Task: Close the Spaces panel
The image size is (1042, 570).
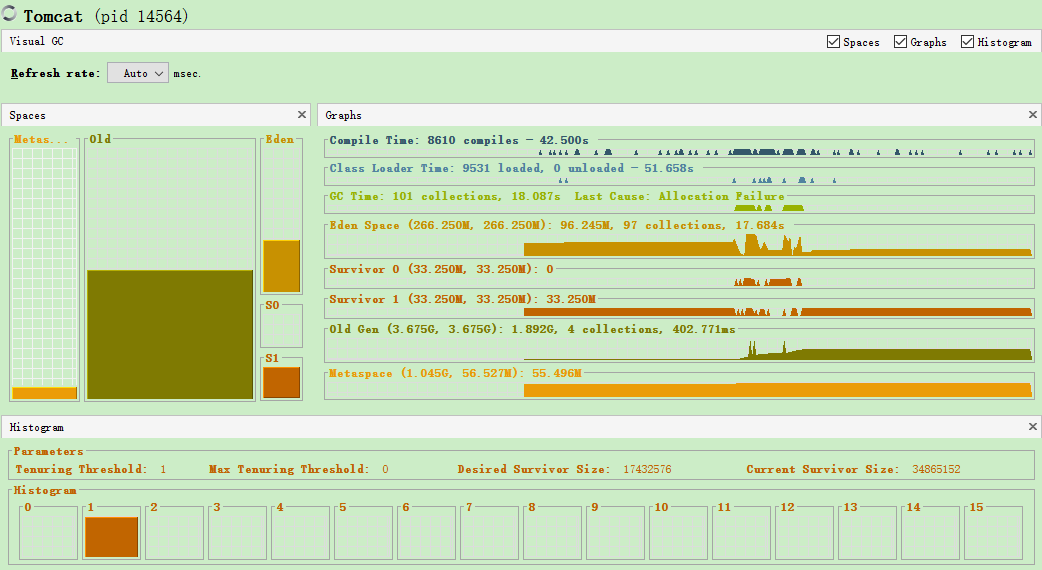Action: (x=302, y=115)
